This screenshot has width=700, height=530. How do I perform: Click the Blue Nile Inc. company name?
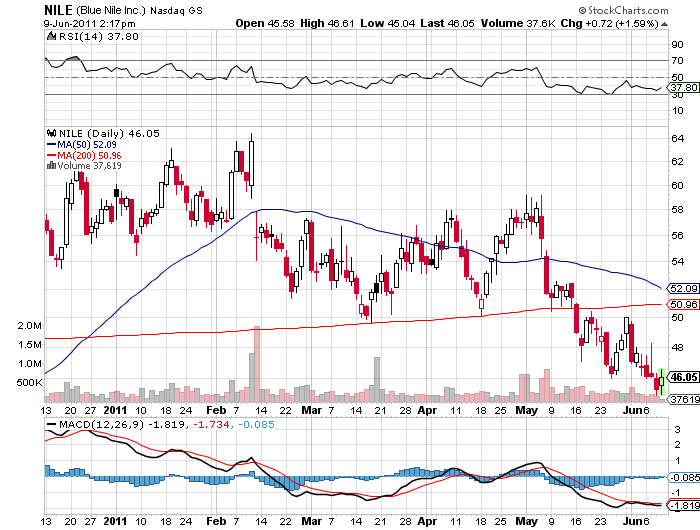pos(111,10)
